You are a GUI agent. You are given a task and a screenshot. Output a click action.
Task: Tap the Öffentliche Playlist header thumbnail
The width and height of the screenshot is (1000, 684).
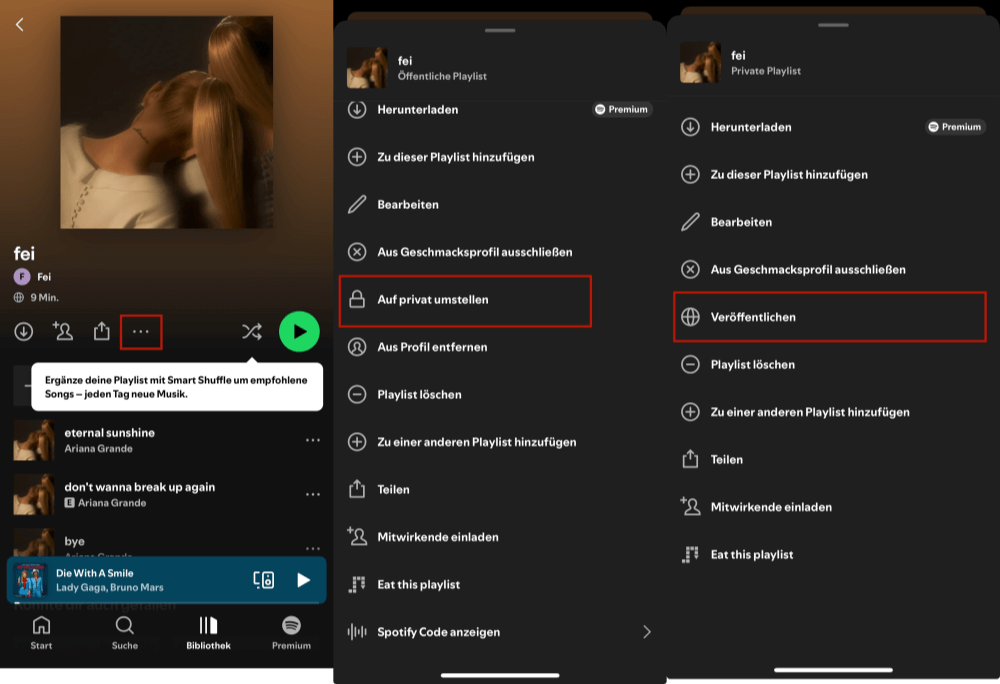(367, 68)
